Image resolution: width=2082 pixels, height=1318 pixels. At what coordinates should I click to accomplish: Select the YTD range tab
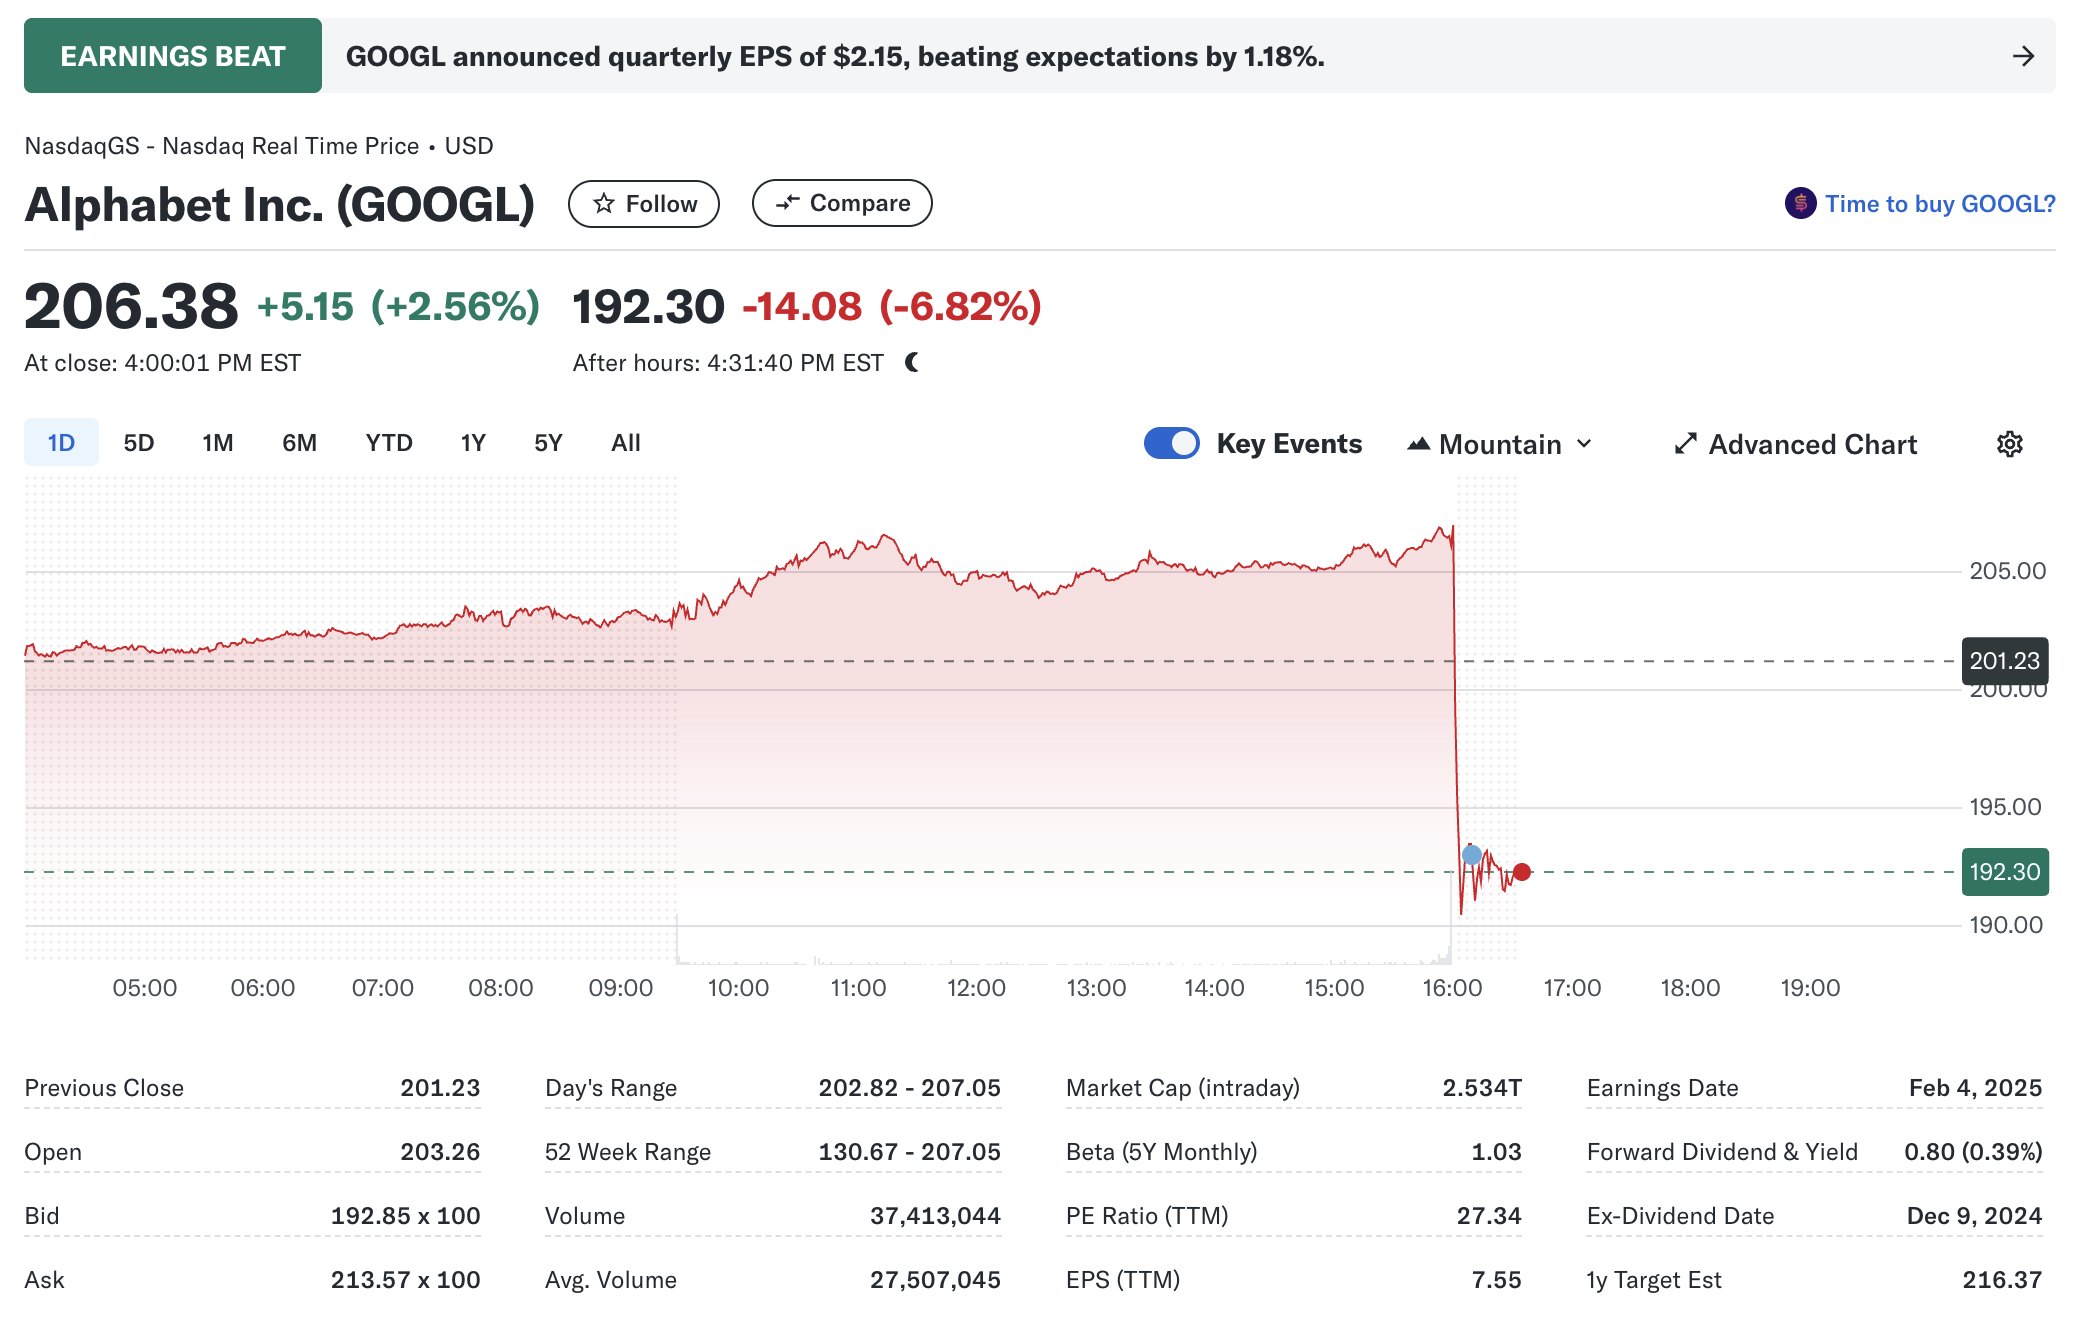[388, 443]
